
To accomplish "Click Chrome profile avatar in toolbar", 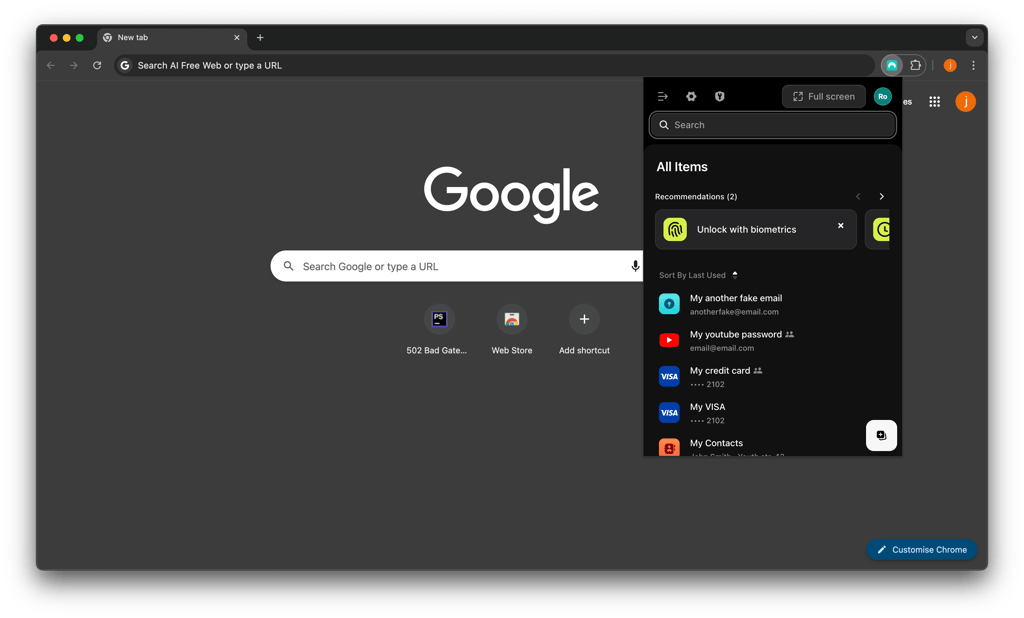I will point(950,65).
